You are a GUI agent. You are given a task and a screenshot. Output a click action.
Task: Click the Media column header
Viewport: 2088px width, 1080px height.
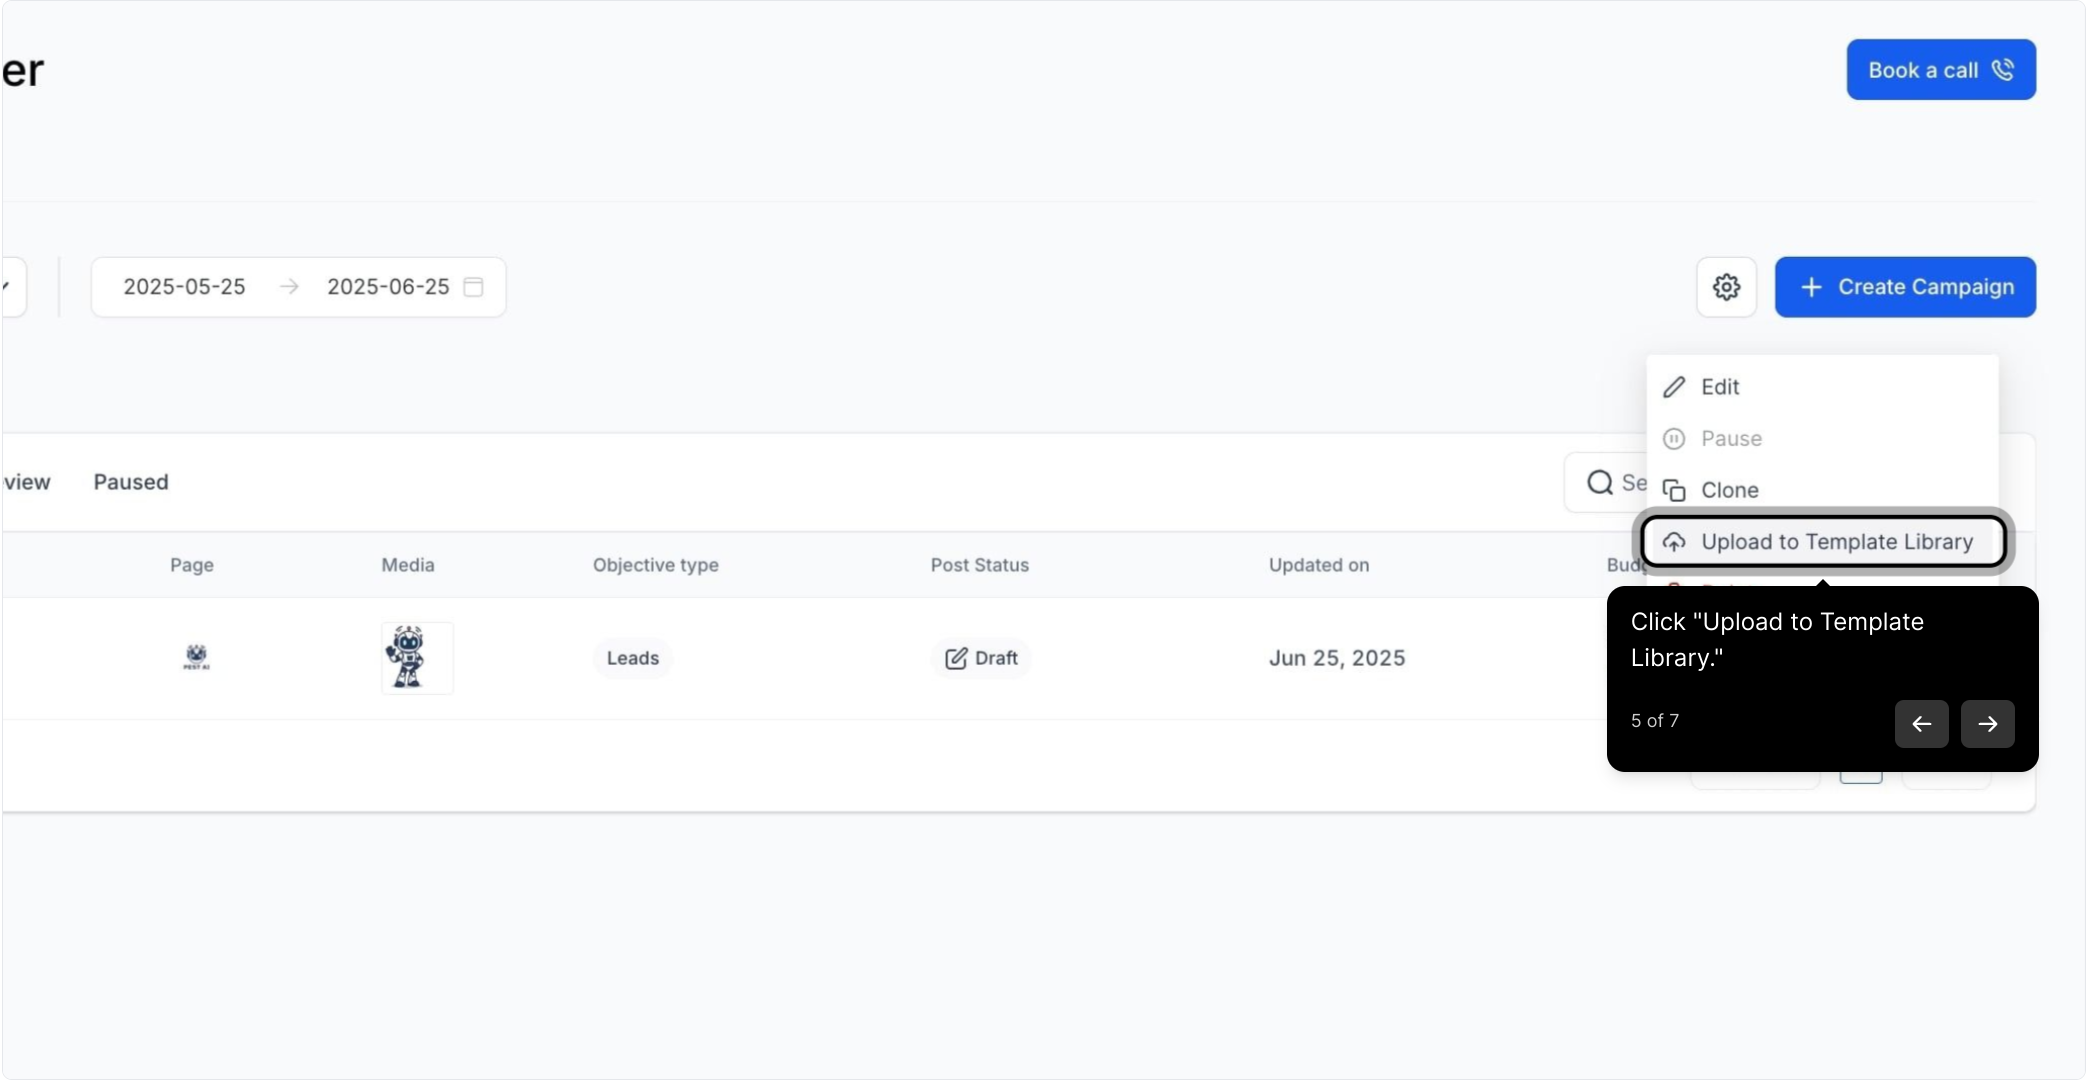pyautogui.click(x=408, y=565)
